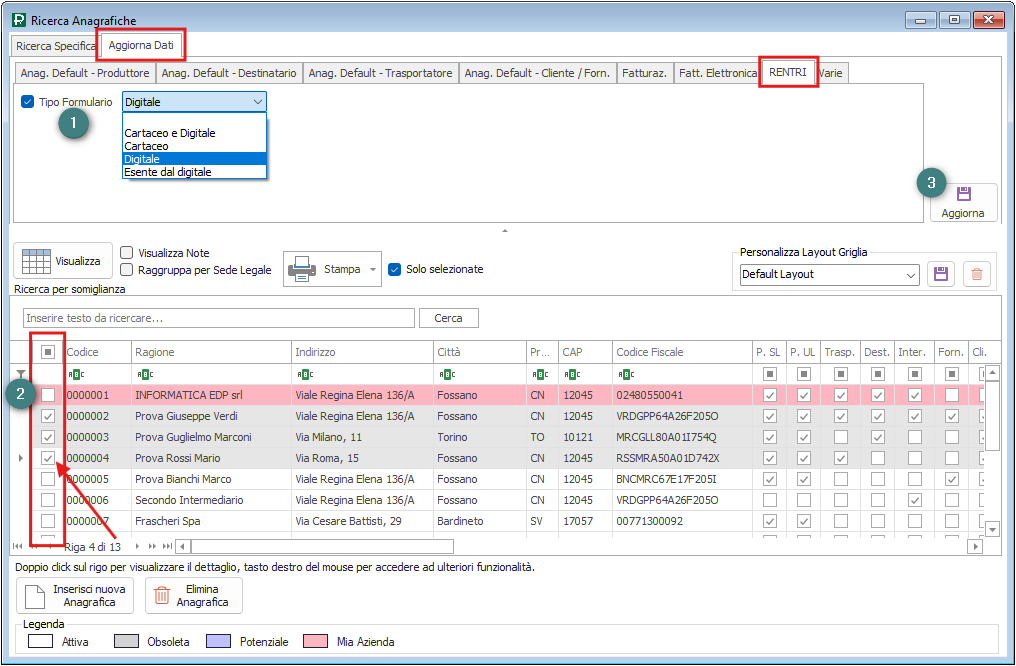Switch to the Ricerca Specifica tab
Viewport: 1016px width, 666px height.
56,46
